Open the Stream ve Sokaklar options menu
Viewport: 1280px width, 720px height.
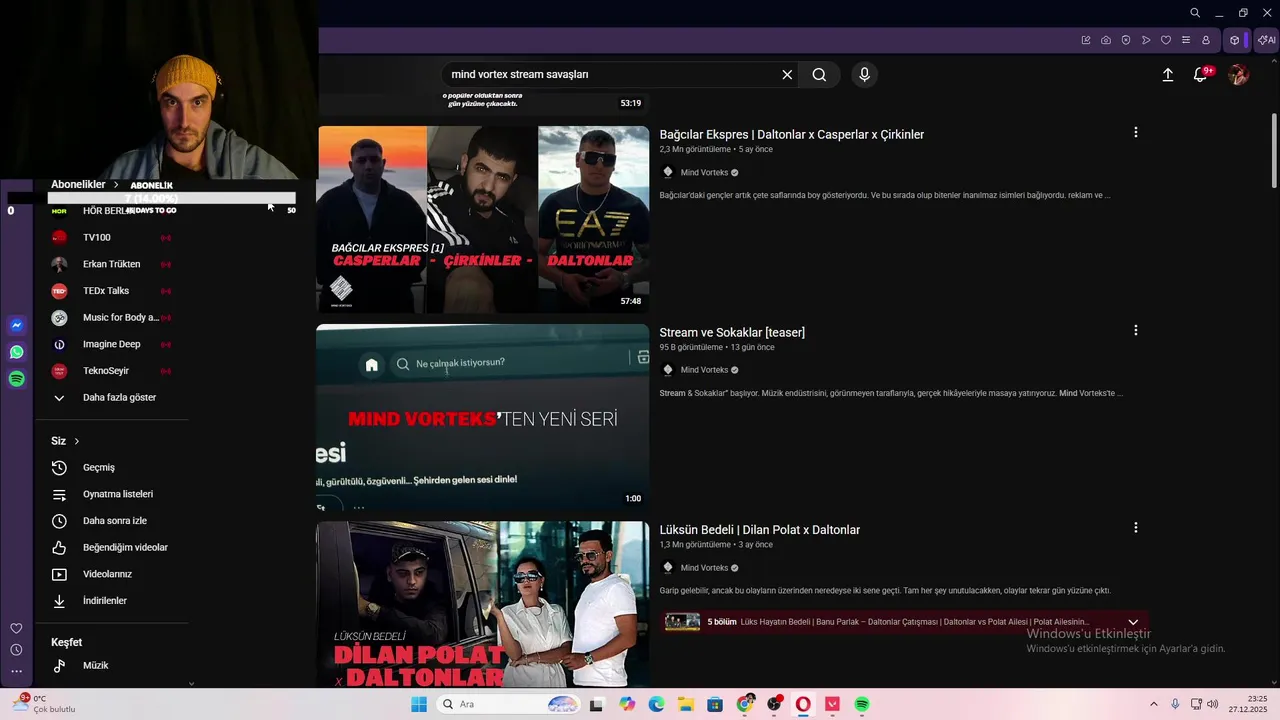(1135, 331)
